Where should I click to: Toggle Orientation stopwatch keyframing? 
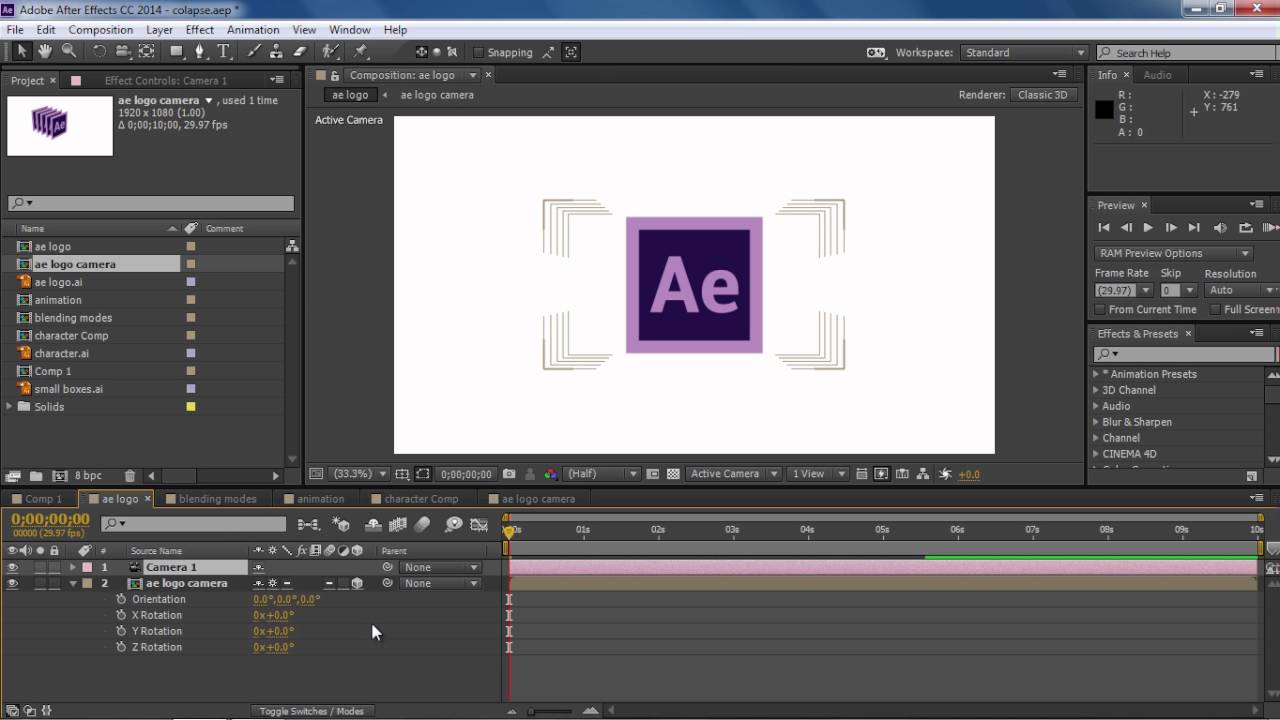point(121,599)
